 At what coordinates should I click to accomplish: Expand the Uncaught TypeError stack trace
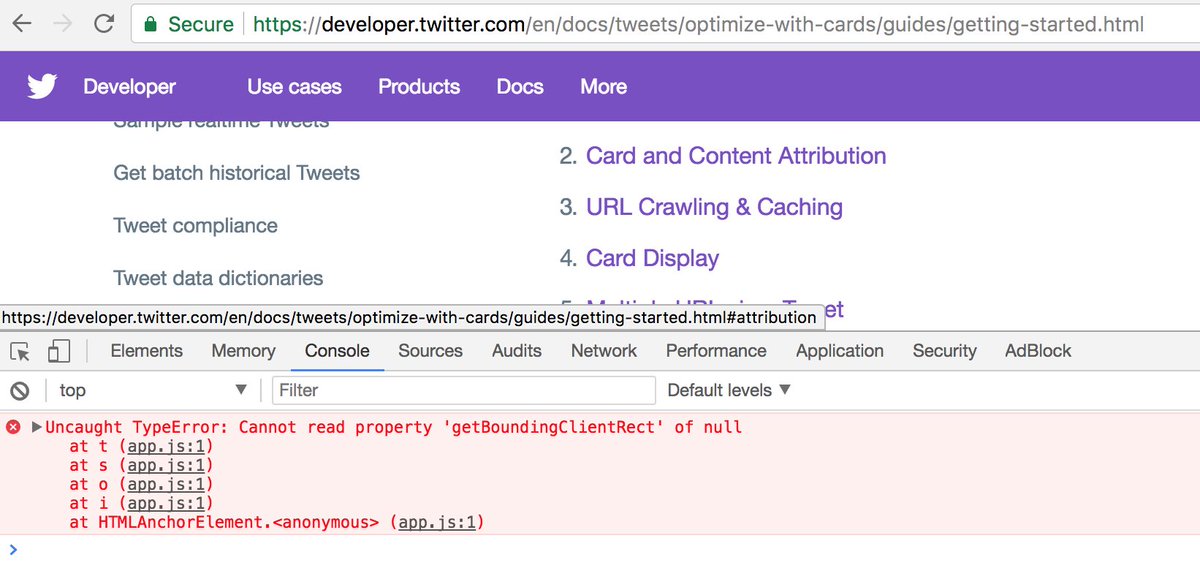point(38,427)
